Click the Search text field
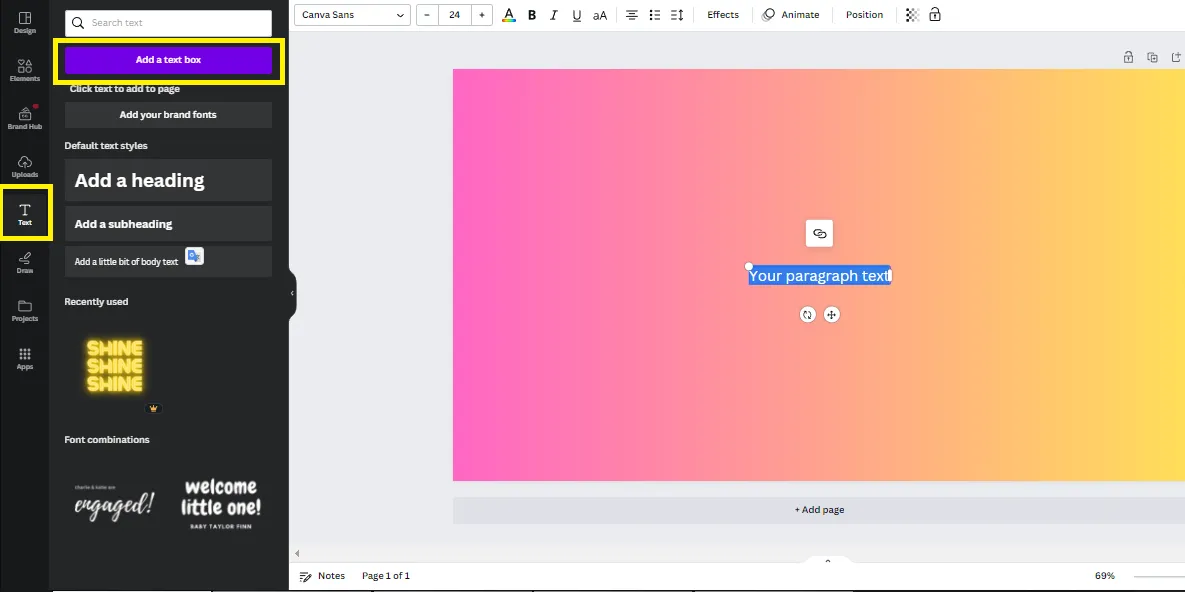This screenshot has width=1185, height=592. point(168,23)
